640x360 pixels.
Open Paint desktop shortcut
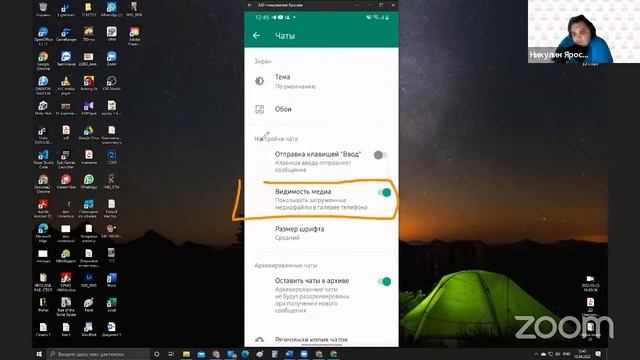pos(89,305)
